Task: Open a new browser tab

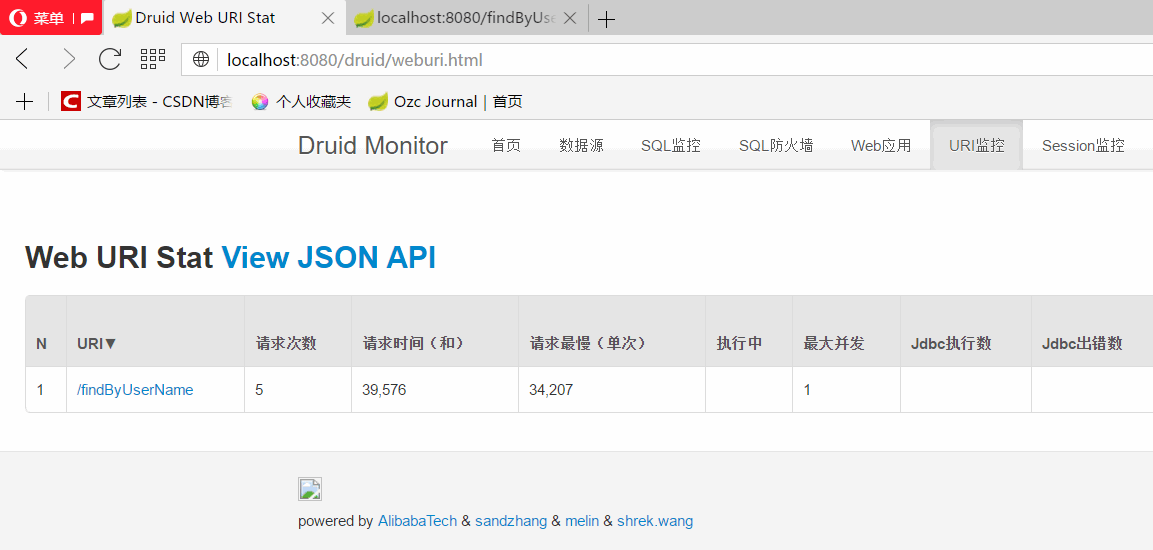Action: click(605, 20)
